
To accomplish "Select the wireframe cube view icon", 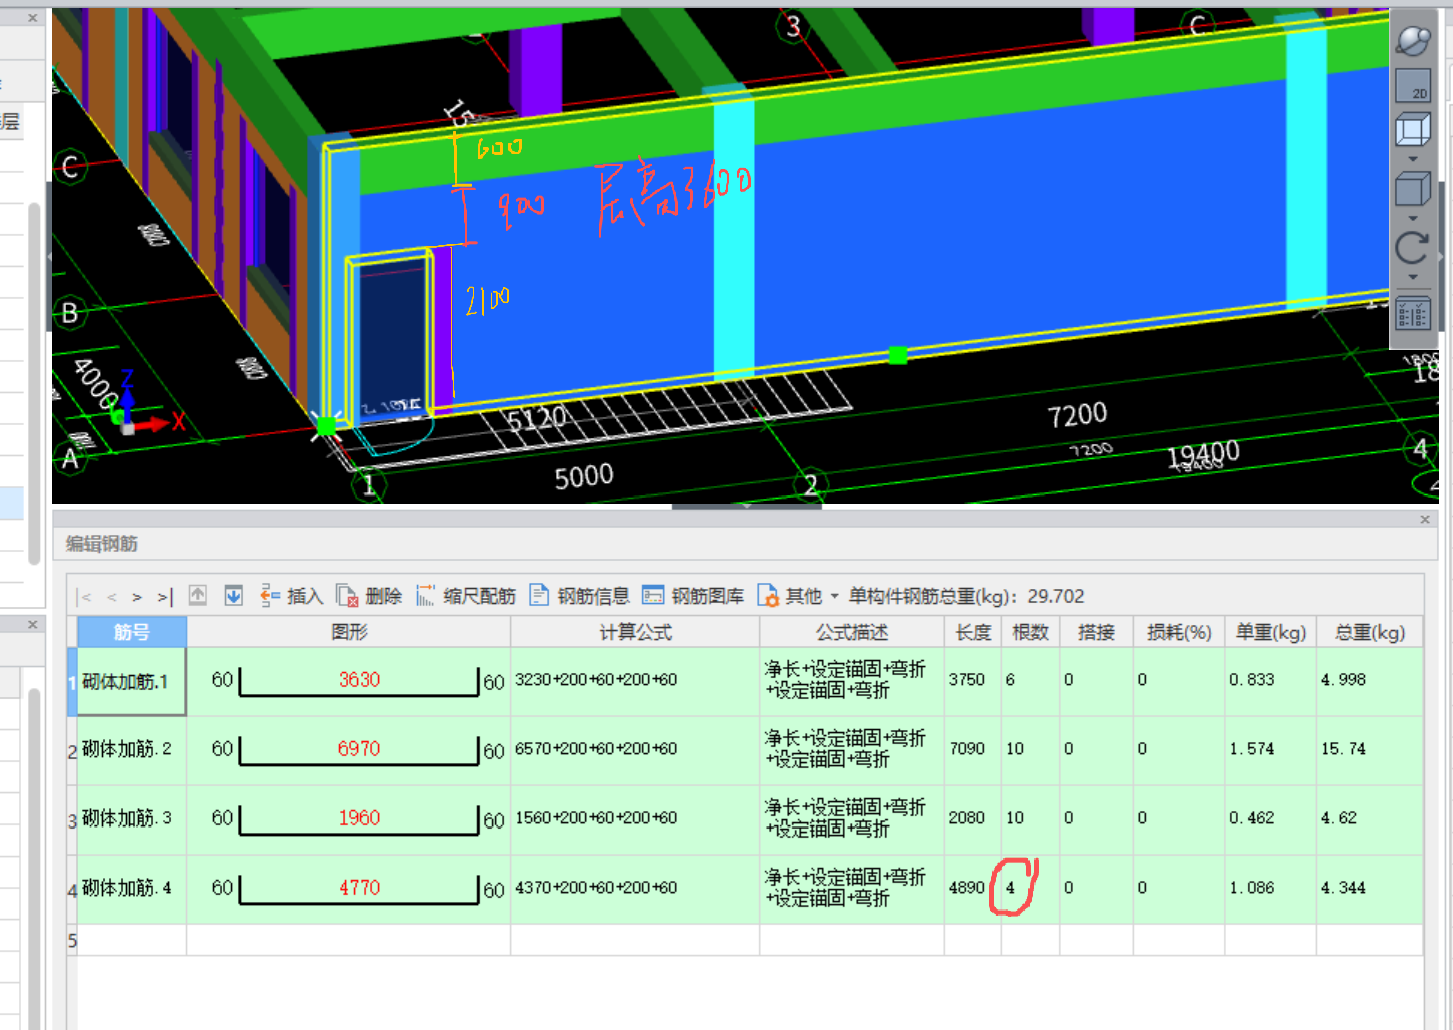I will (1412, 130).
